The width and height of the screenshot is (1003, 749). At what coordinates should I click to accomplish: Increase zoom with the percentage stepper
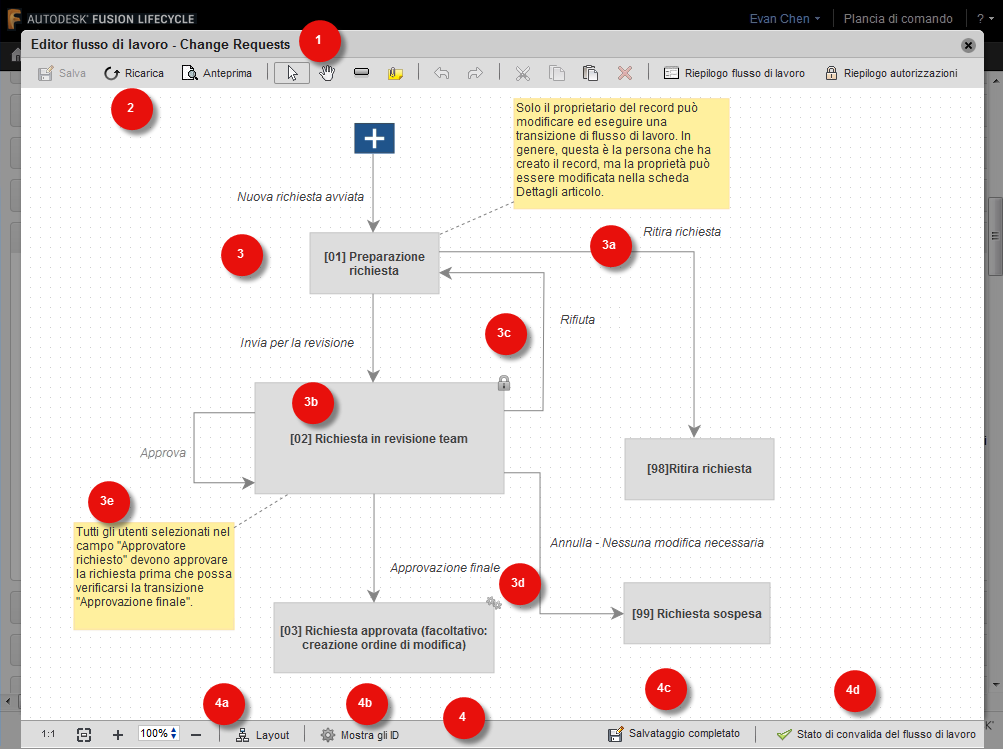(173, 728)
